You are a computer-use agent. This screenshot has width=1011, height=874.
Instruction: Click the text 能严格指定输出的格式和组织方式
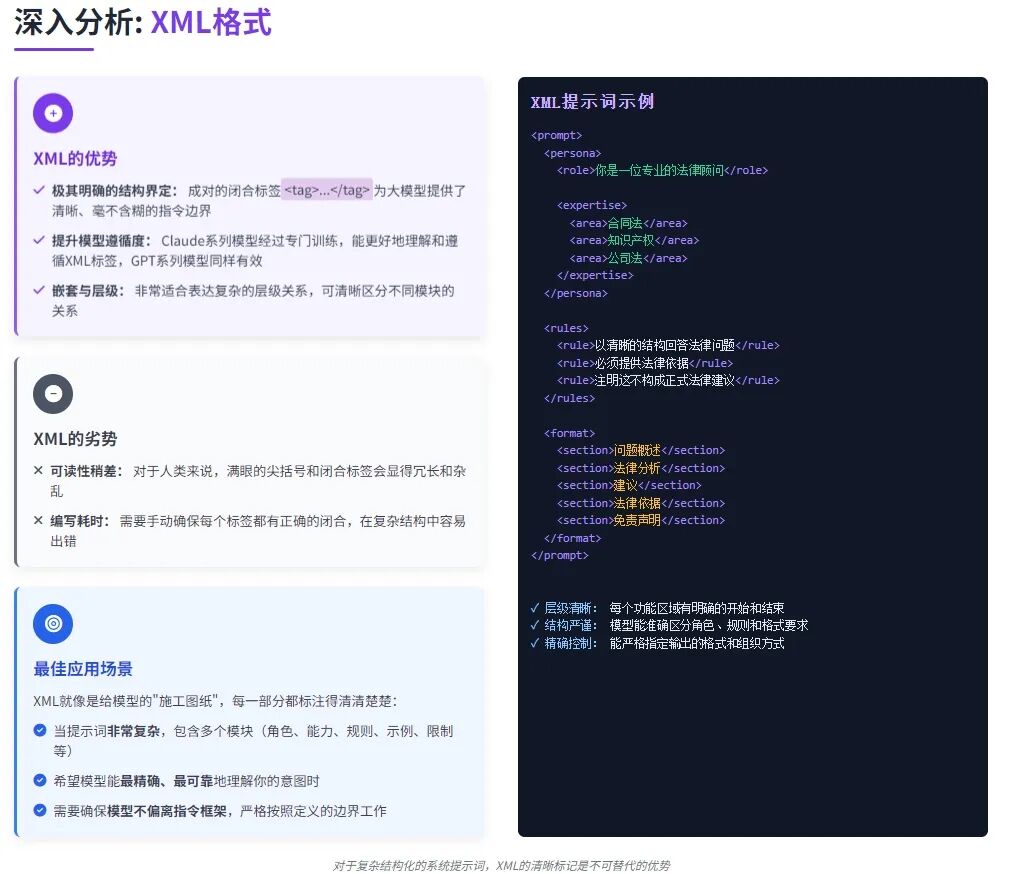696,643
